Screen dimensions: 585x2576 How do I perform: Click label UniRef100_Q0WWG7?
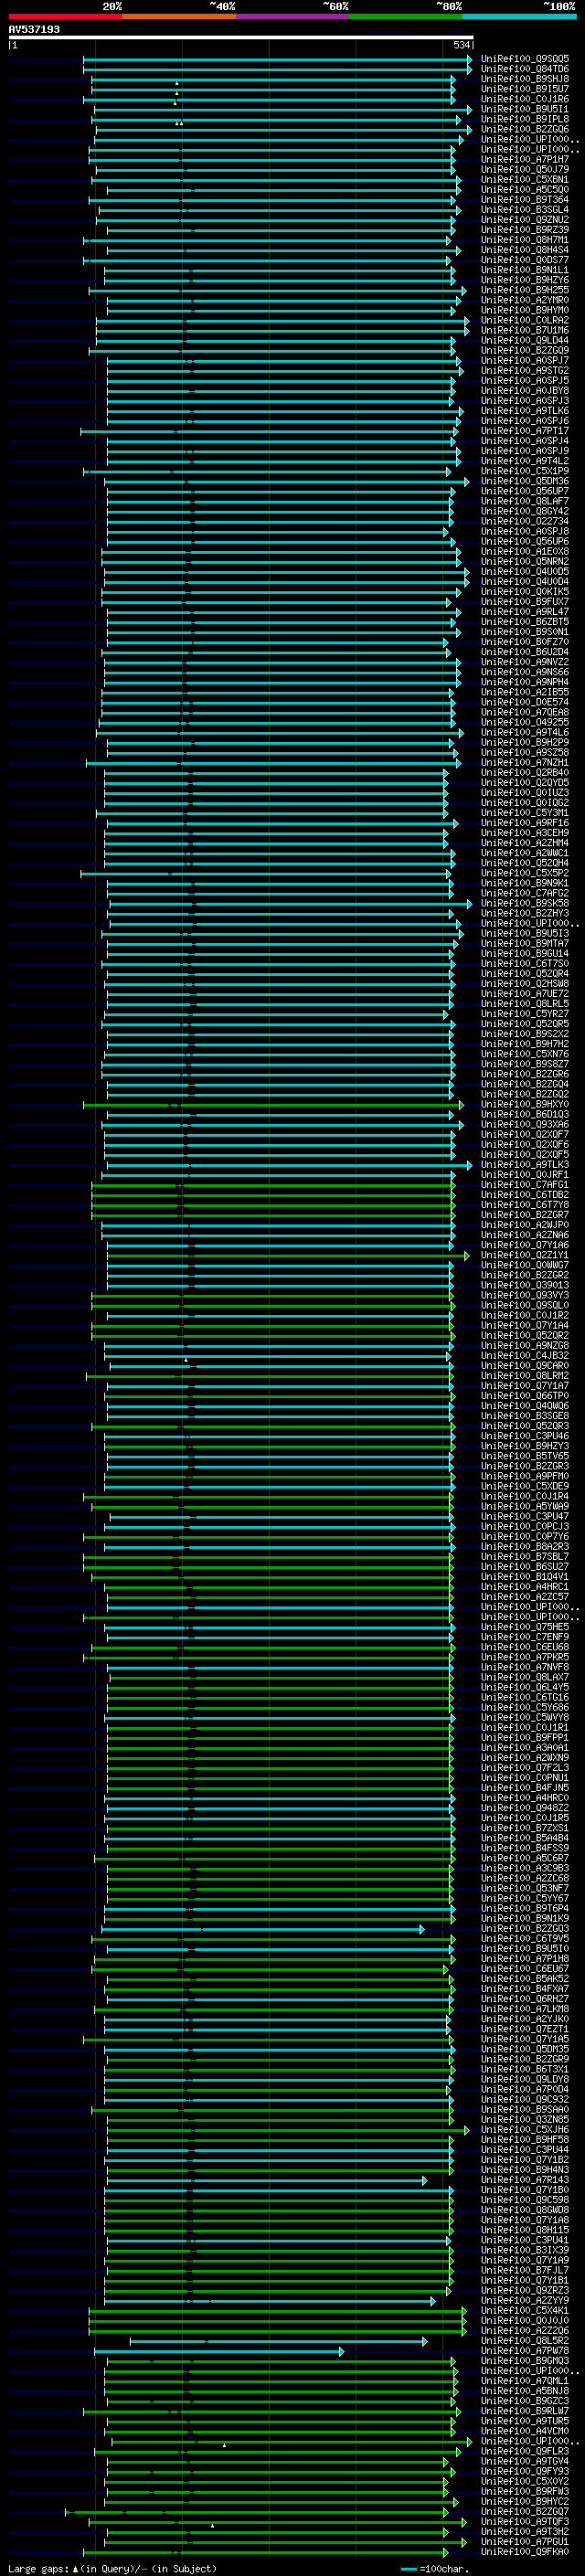525,1265
